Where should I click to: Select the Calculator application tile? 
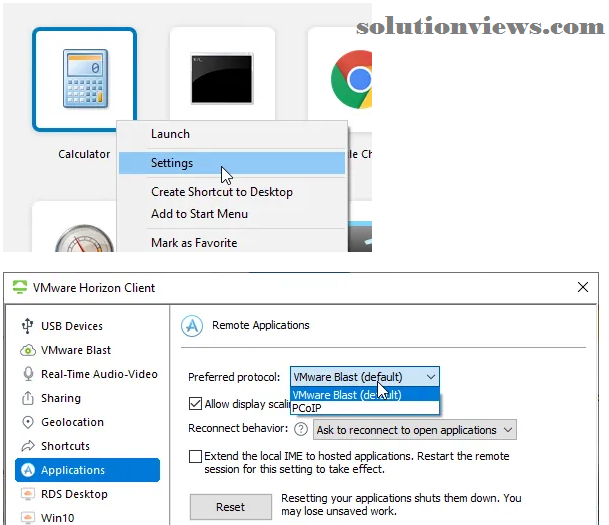(x=84, y=79)
